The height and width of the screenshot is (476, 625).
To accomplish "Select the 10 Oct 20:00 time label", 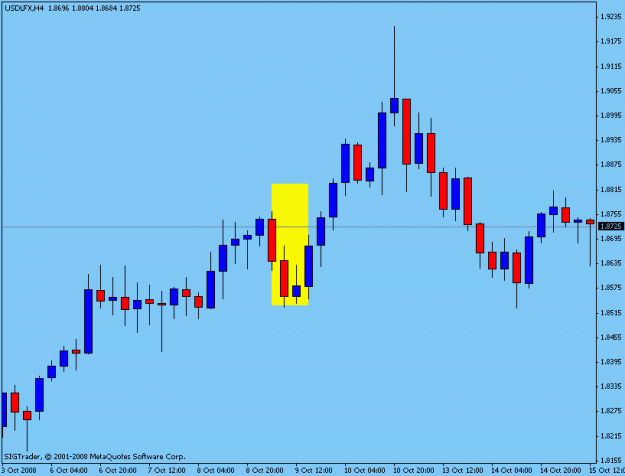I will [414, 470].
